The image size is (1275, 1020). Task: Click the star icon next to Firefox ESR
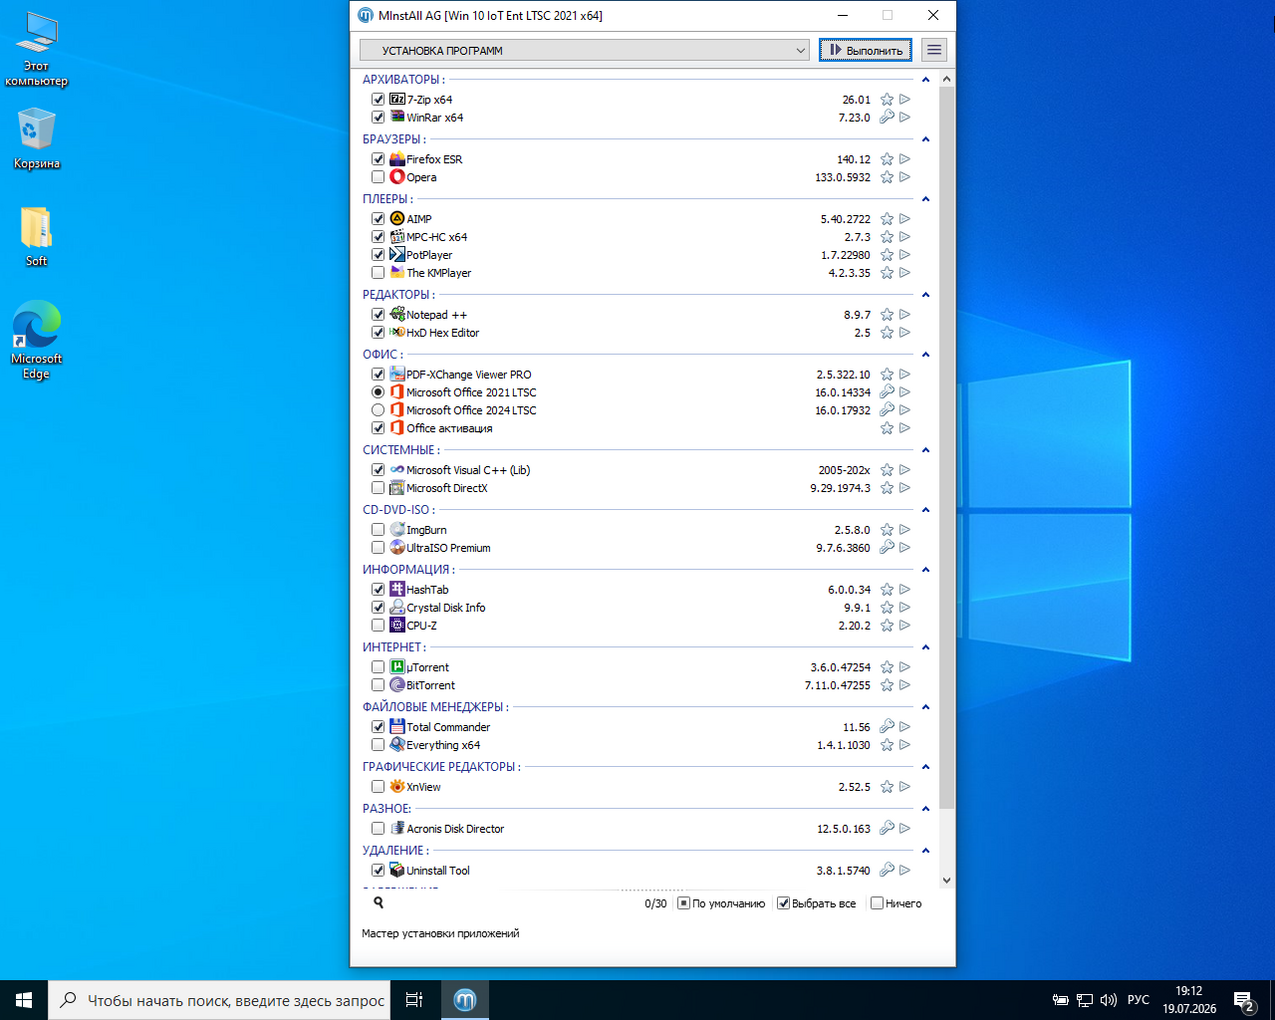[887, 159]
